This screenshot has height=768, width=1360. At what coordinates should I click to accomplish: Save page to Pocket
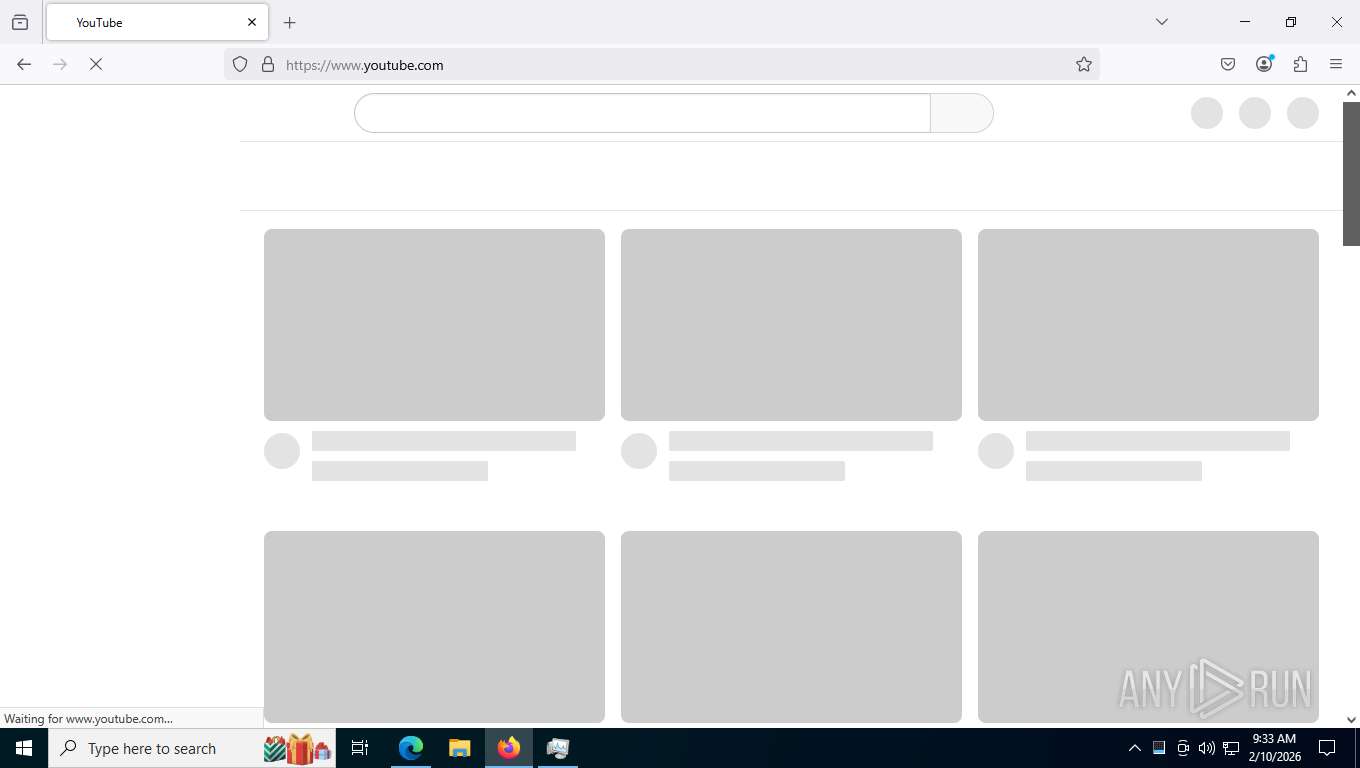point(1228,64)
